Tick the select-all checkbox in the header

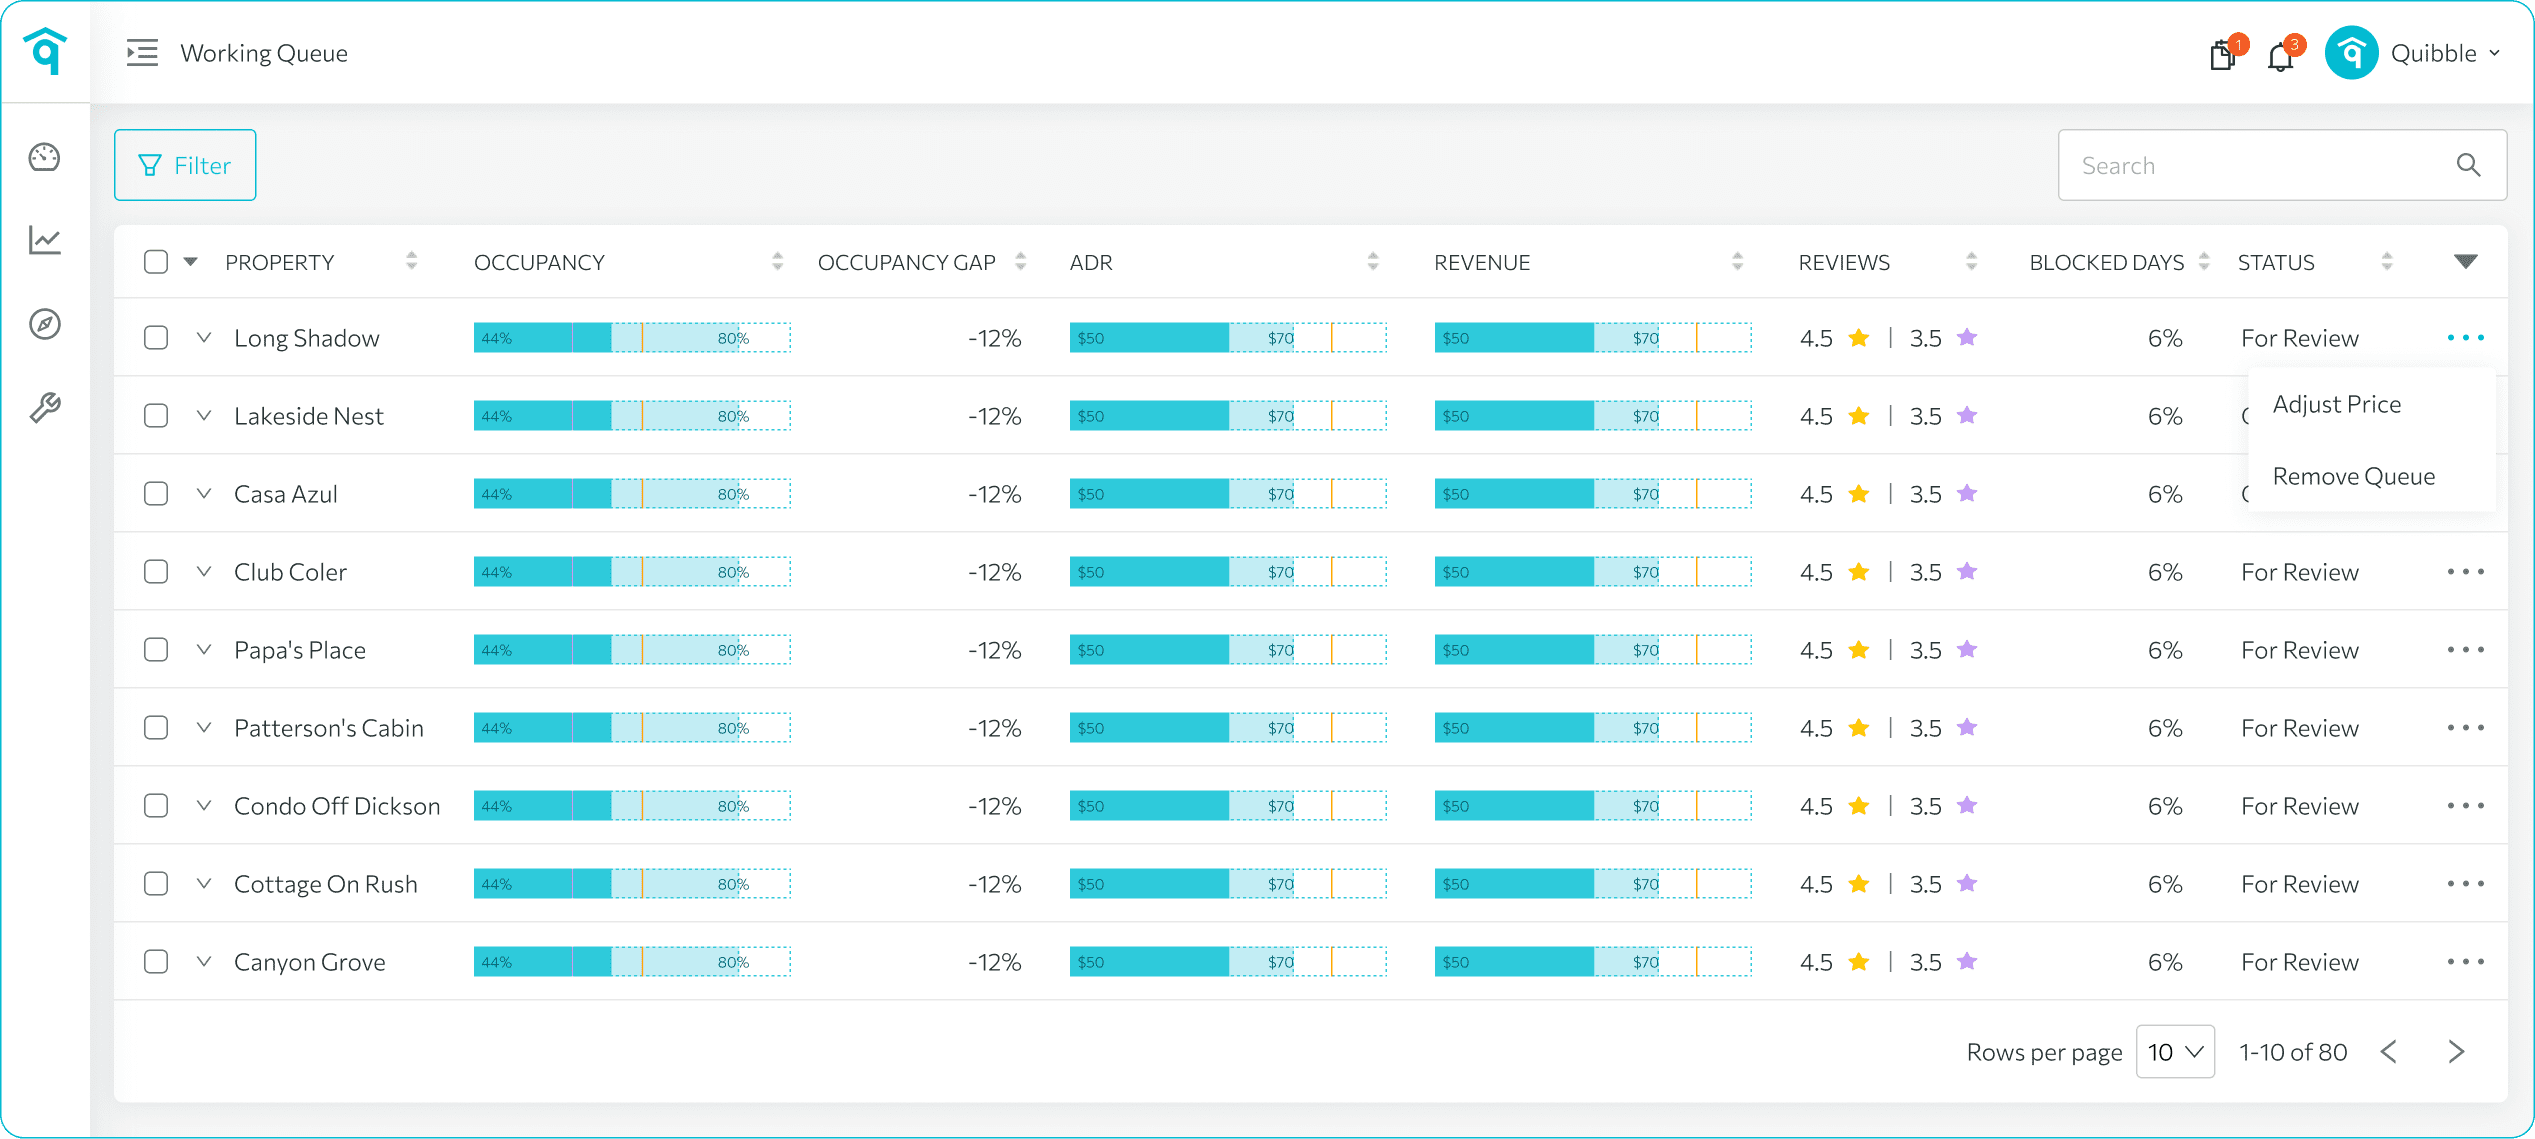(156, 262)
